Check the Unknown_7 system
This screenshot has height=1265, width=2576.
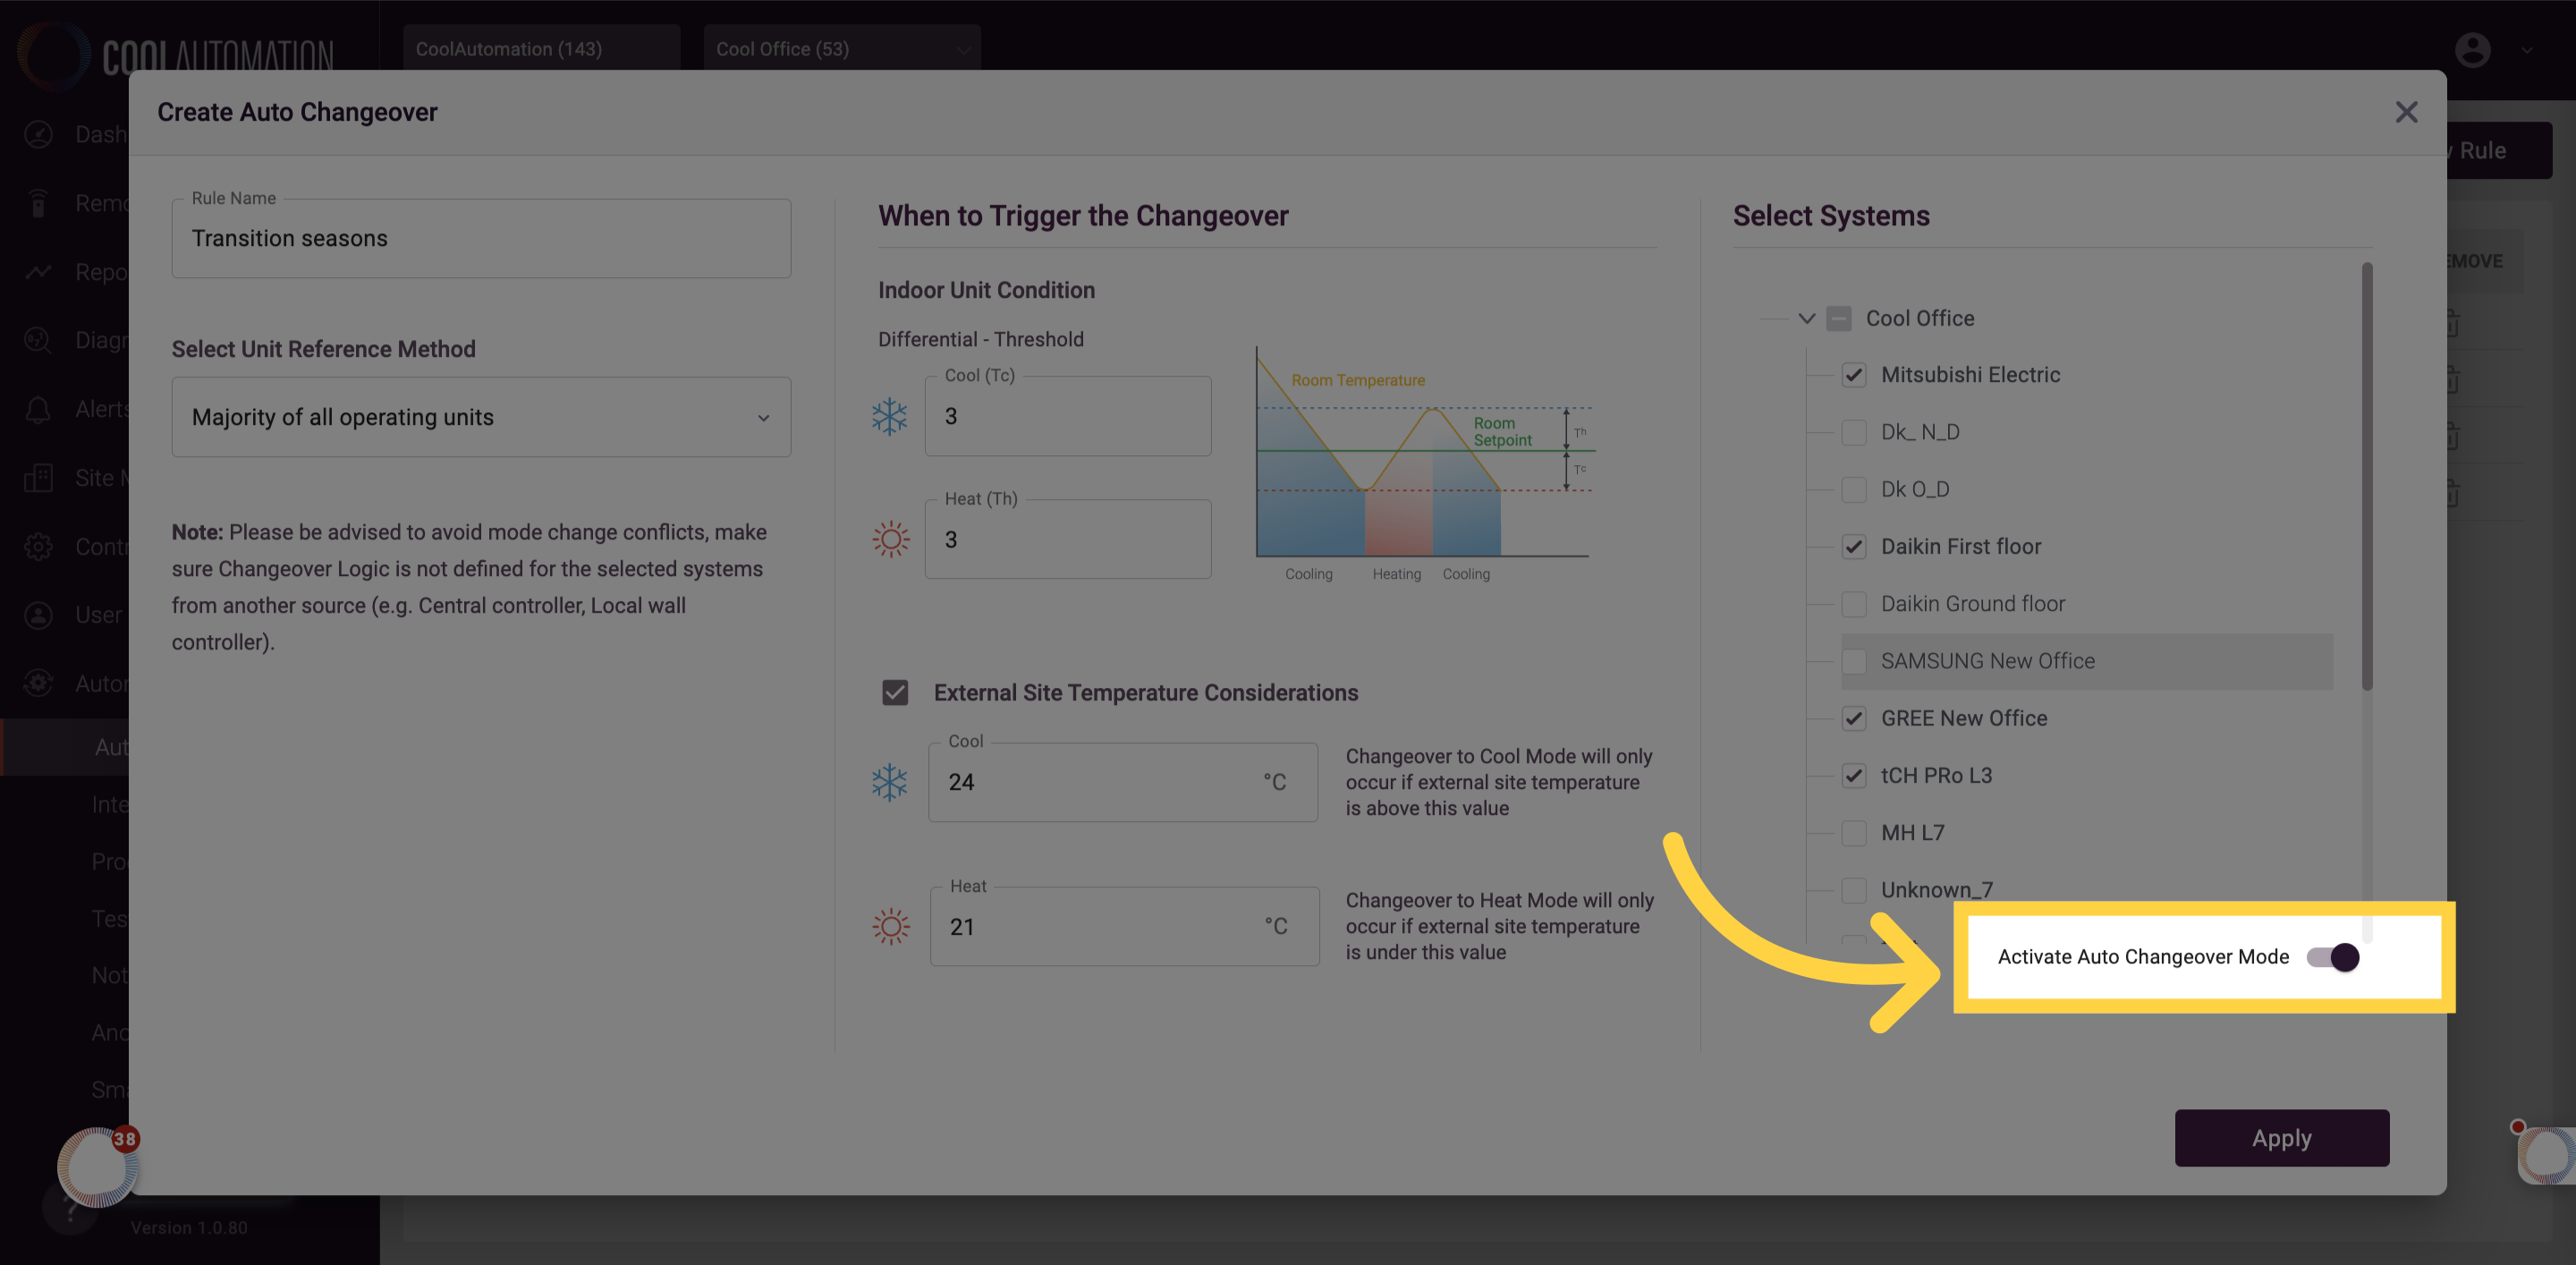tap(1854, 889)
